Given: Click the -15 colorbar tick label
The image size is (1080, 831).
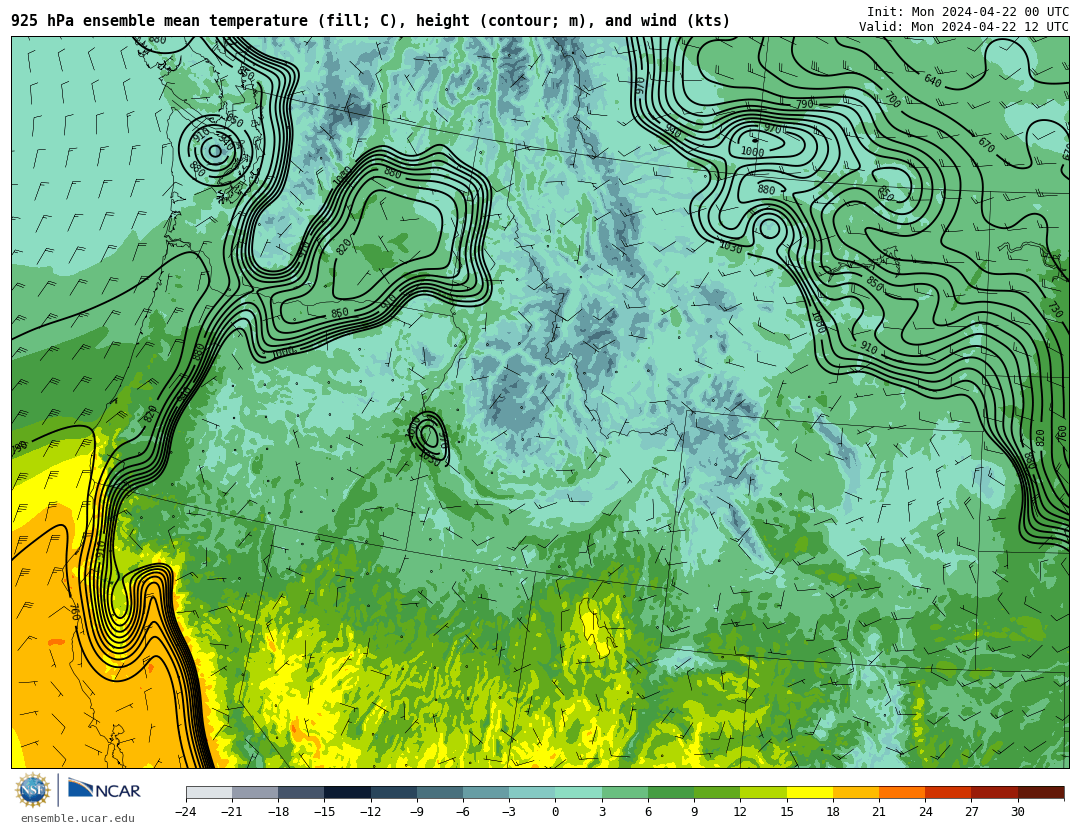Looking at the screenshot, I should pyautogui.click(x=324, y=812).
